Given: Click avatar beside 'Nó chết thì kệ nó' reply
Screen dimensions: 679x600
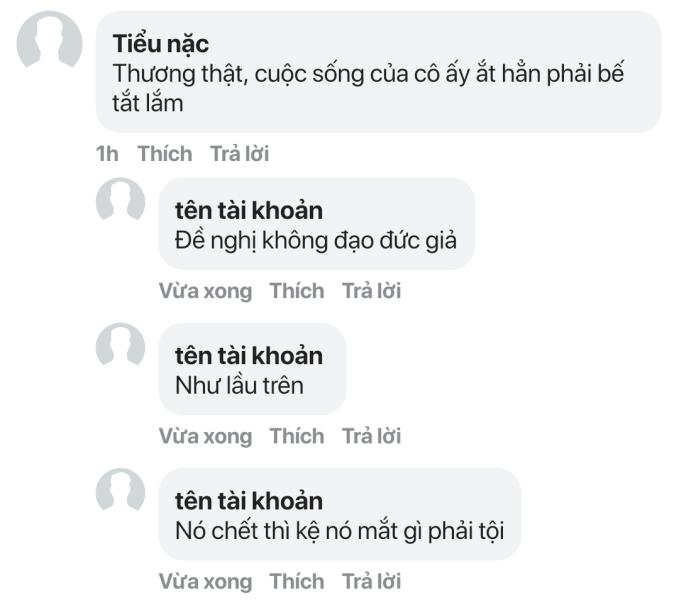Looking at the screenshot, I should 120,490.
